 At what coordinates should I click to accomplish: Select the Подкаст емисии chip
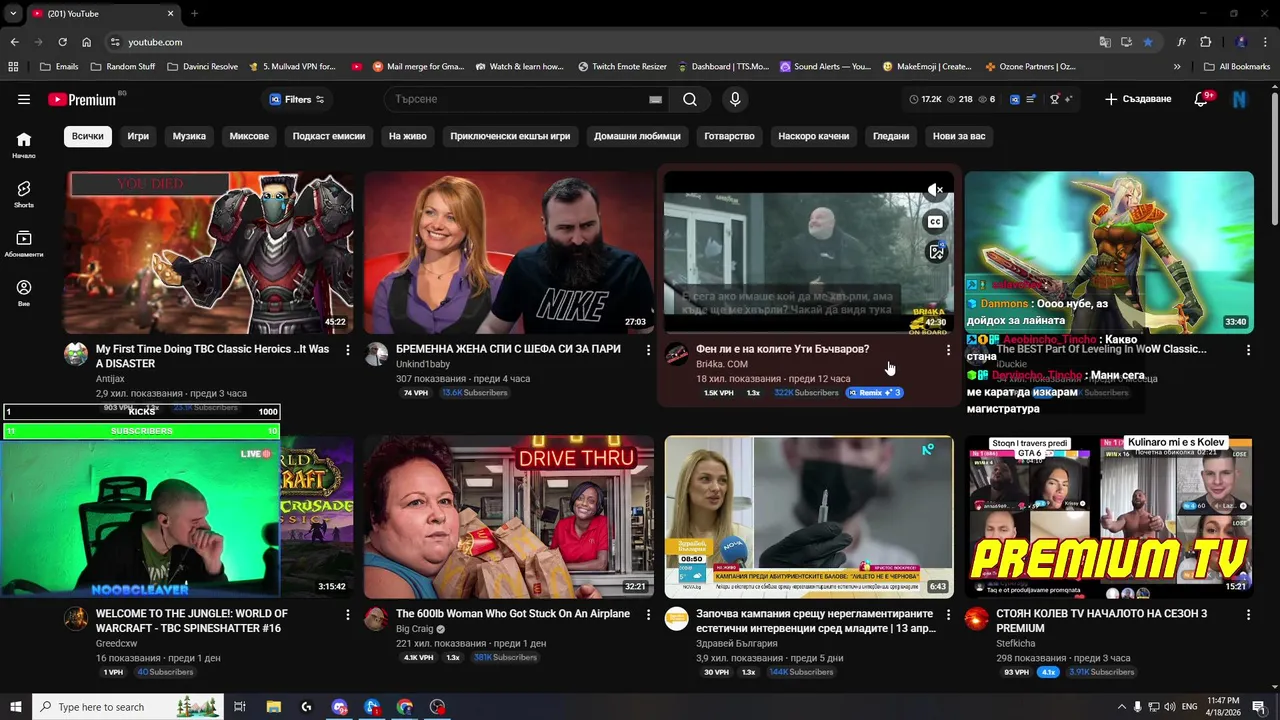[328, 136]
